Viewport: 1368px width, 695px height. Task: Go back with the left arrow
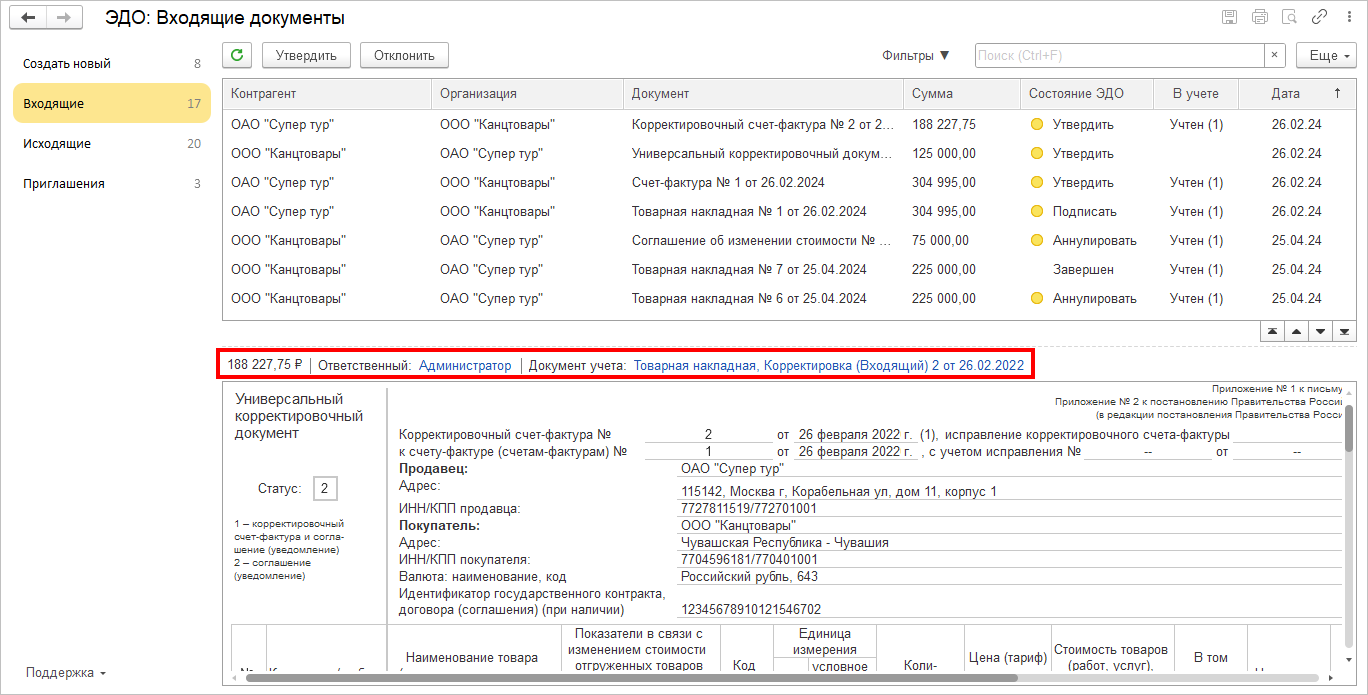(x=29, y=18)
